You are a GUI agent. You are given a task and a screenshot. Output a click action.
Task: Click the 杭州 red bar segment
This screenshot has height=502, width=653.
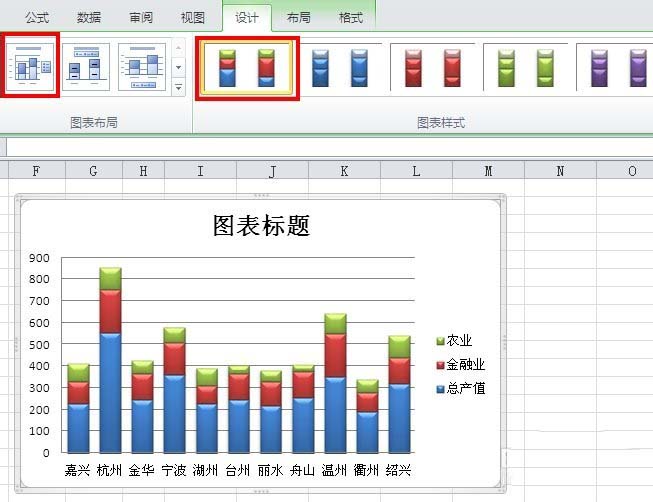(x=110, y=312)
